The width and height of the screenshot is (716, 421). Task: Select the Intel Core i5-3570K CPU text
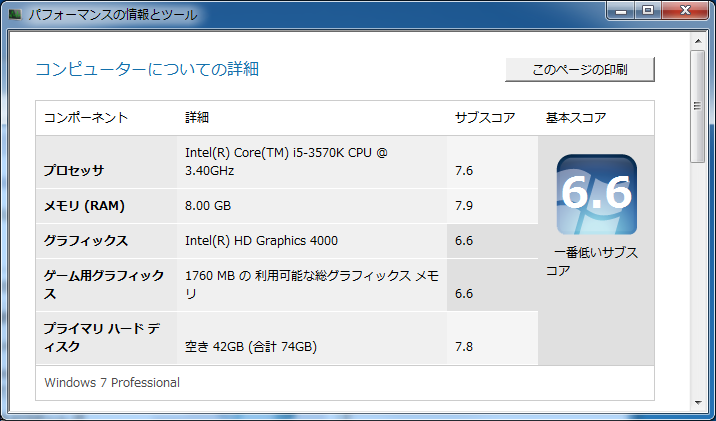tap(286, 161)
